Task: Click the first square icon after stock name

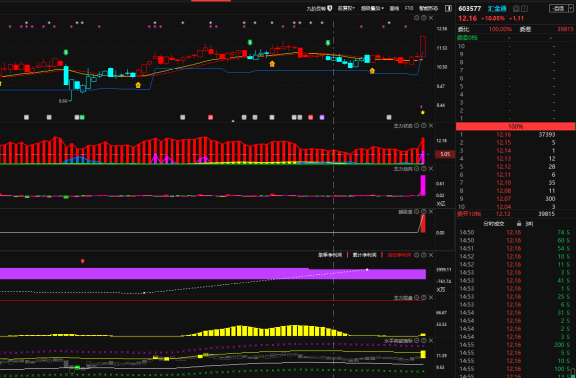Action: point(516,8)
